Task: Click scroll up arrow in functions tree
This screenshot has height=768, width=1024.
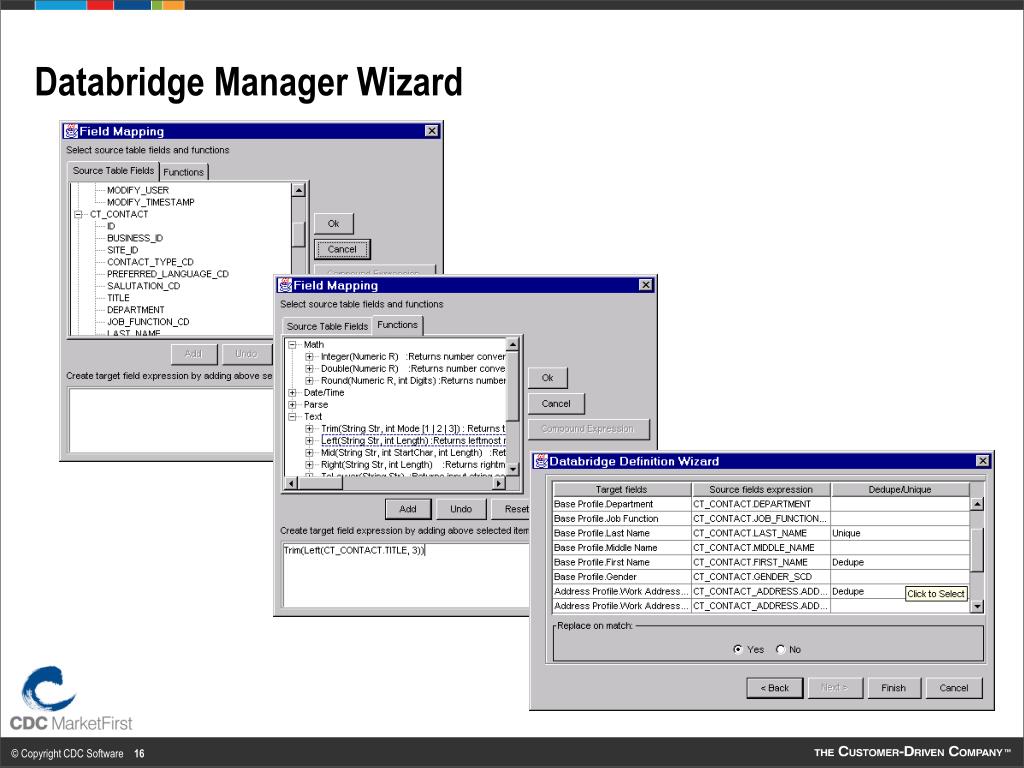Action: (x=513, y=344)
